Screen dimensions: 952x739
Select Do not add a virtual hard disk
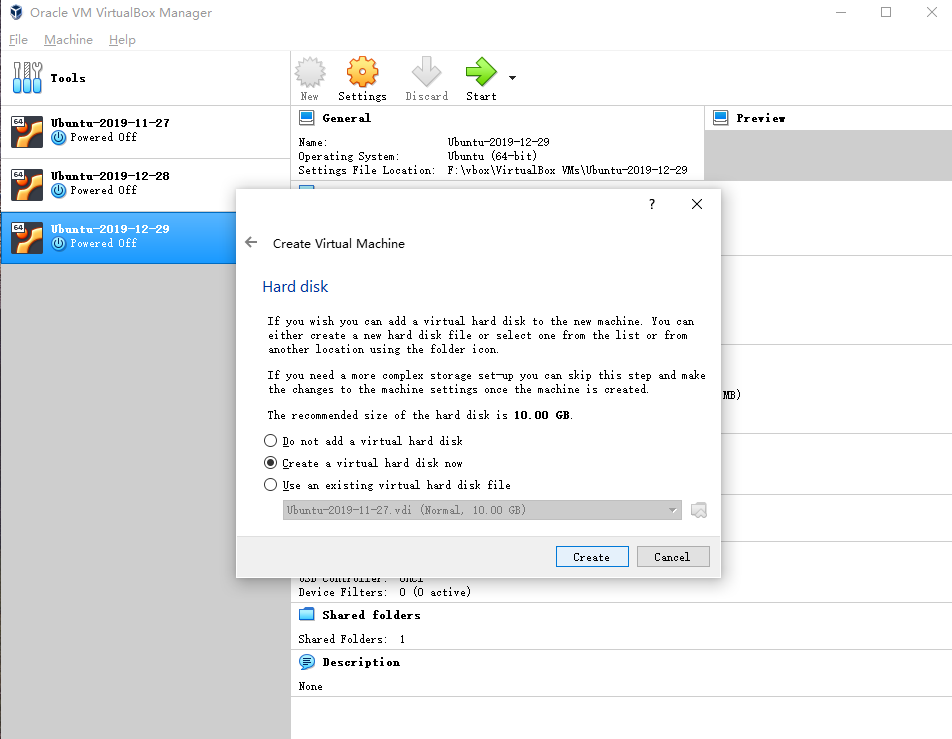point(363,441)
